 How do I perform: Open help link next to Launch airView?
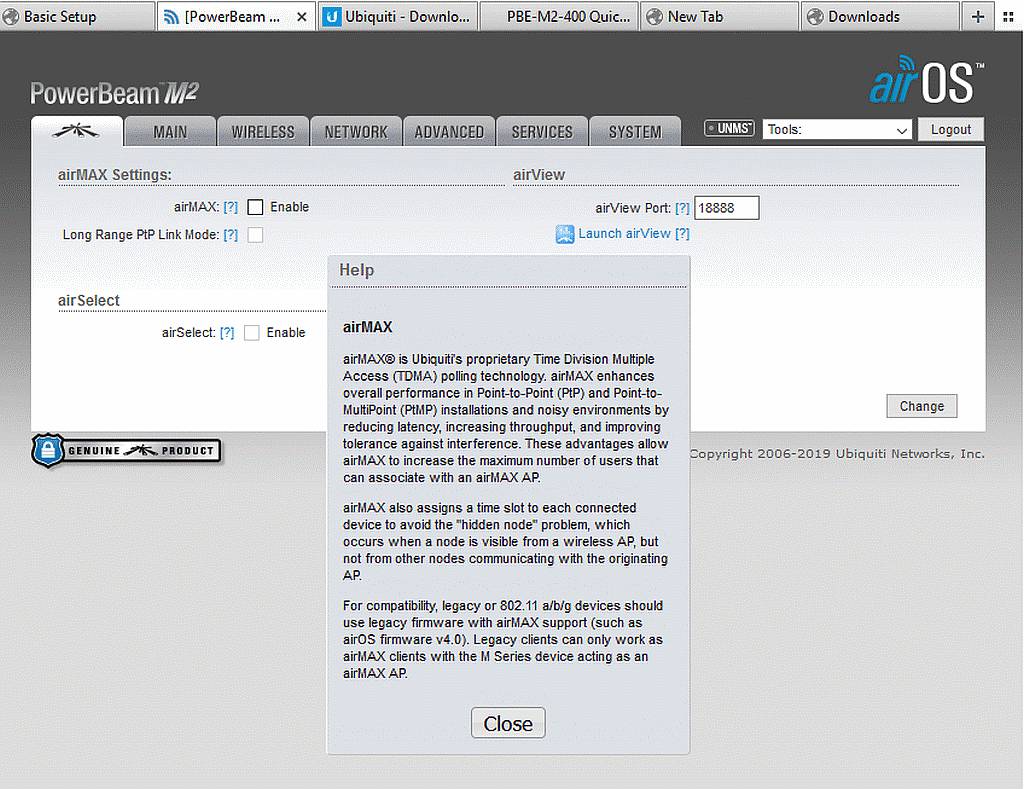pos(682,233)
